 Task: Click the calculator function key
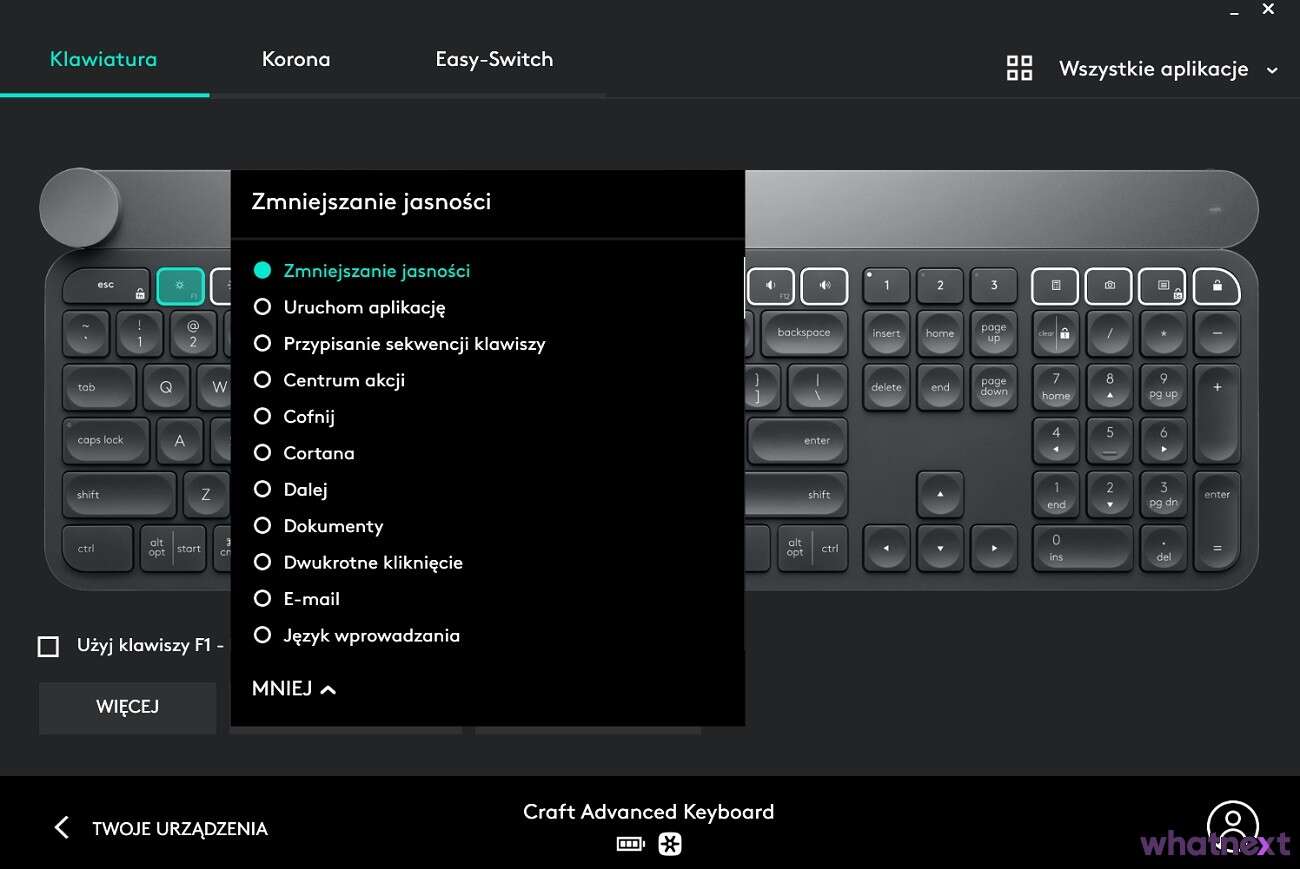point(1054,285)
